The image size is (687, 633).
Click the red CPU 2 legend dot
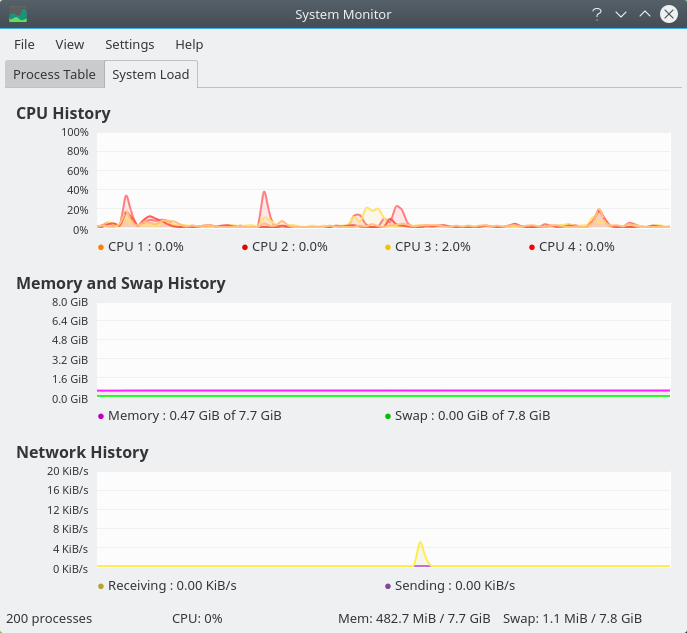(245, 247)
